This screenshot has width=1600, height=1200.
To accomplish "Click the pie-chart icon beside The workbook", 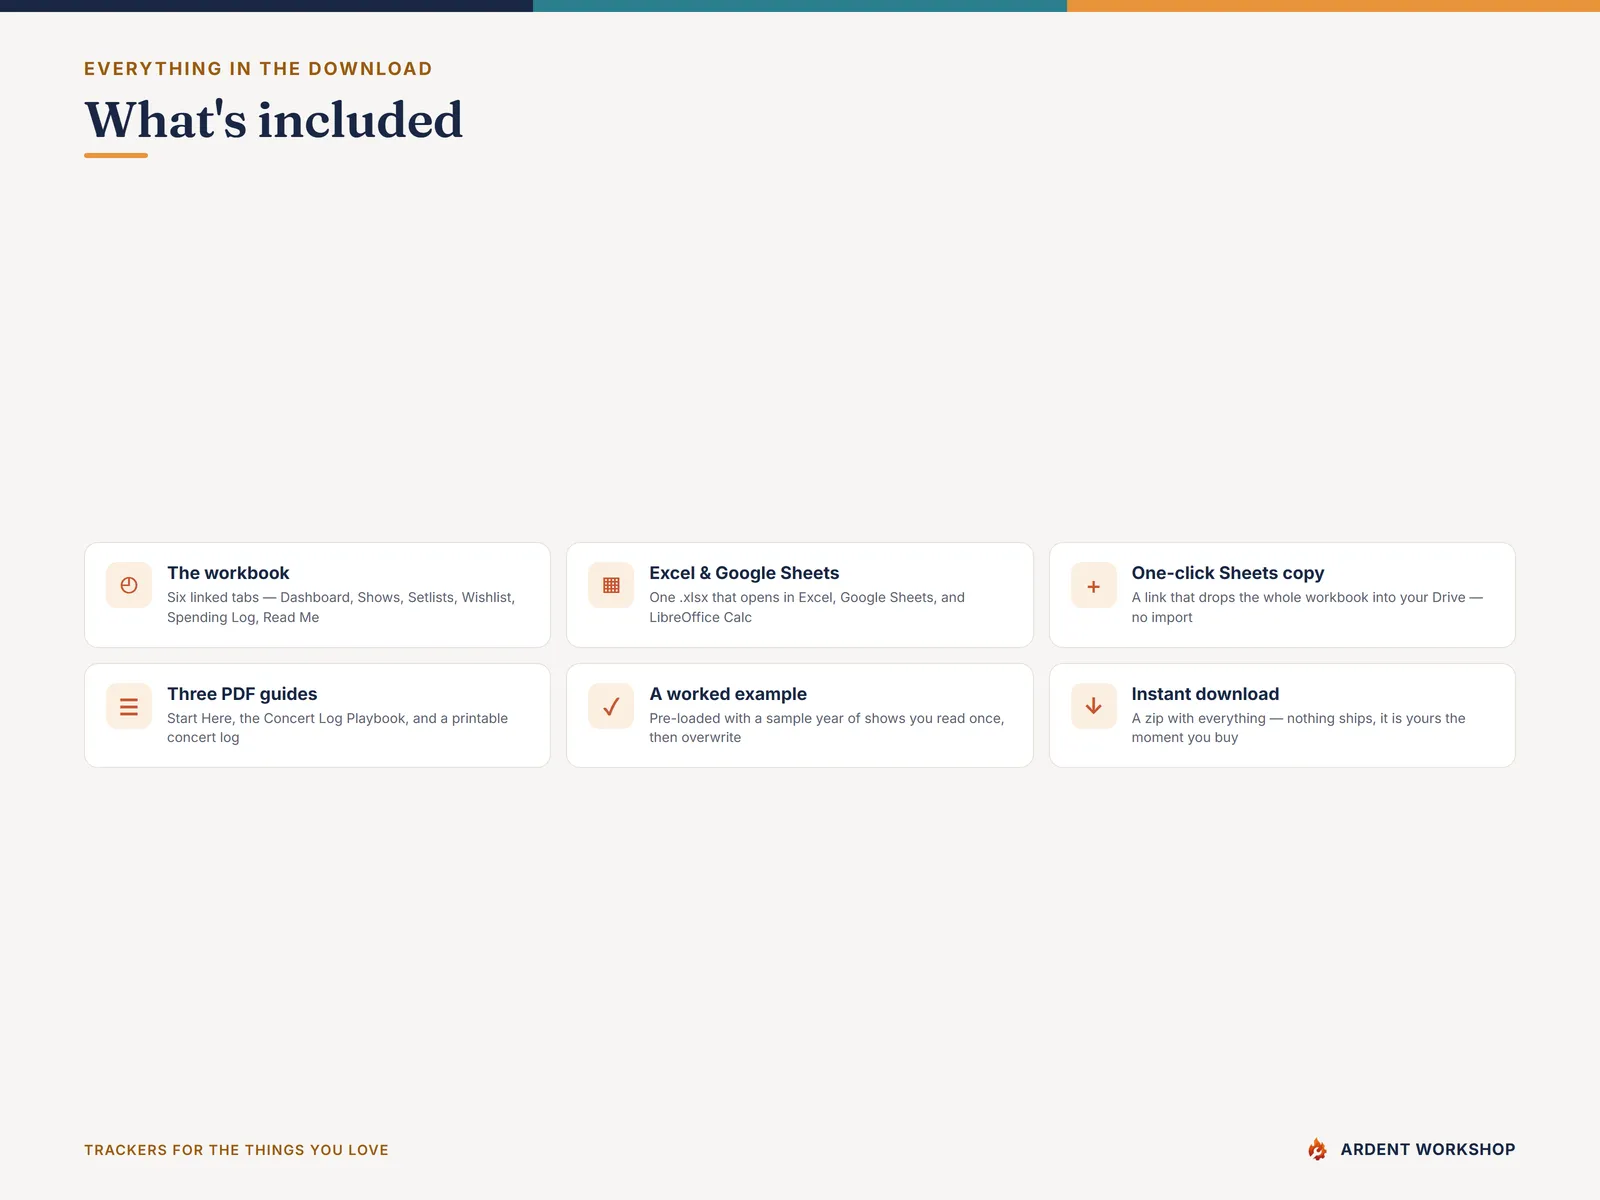I will [x=129, y=586].
